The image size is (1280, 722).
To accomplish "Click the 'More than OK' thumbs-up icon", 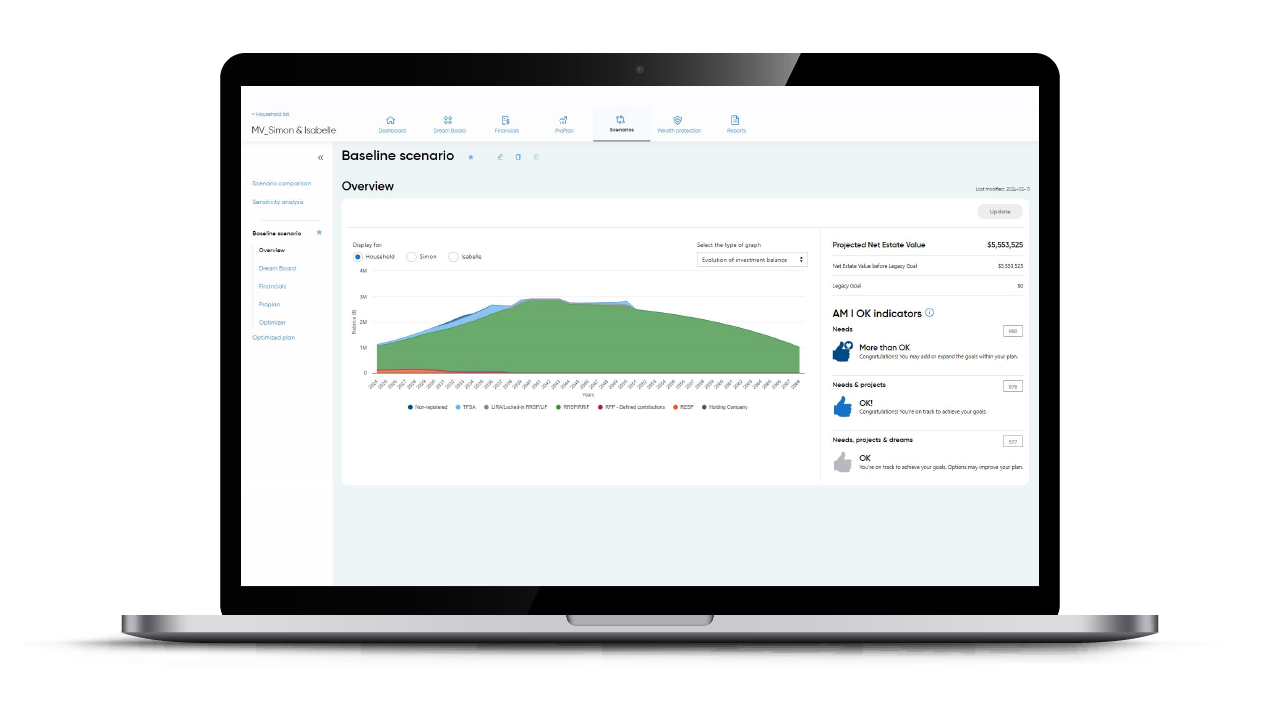I will coord(842,351).
